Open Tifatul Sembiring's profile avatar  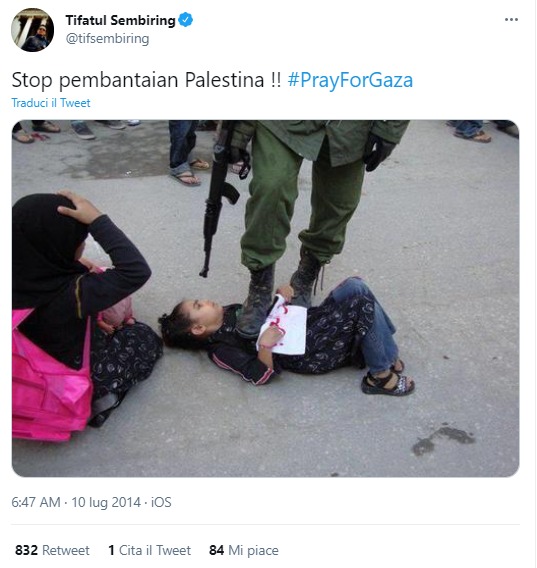[x=33, y=30]
